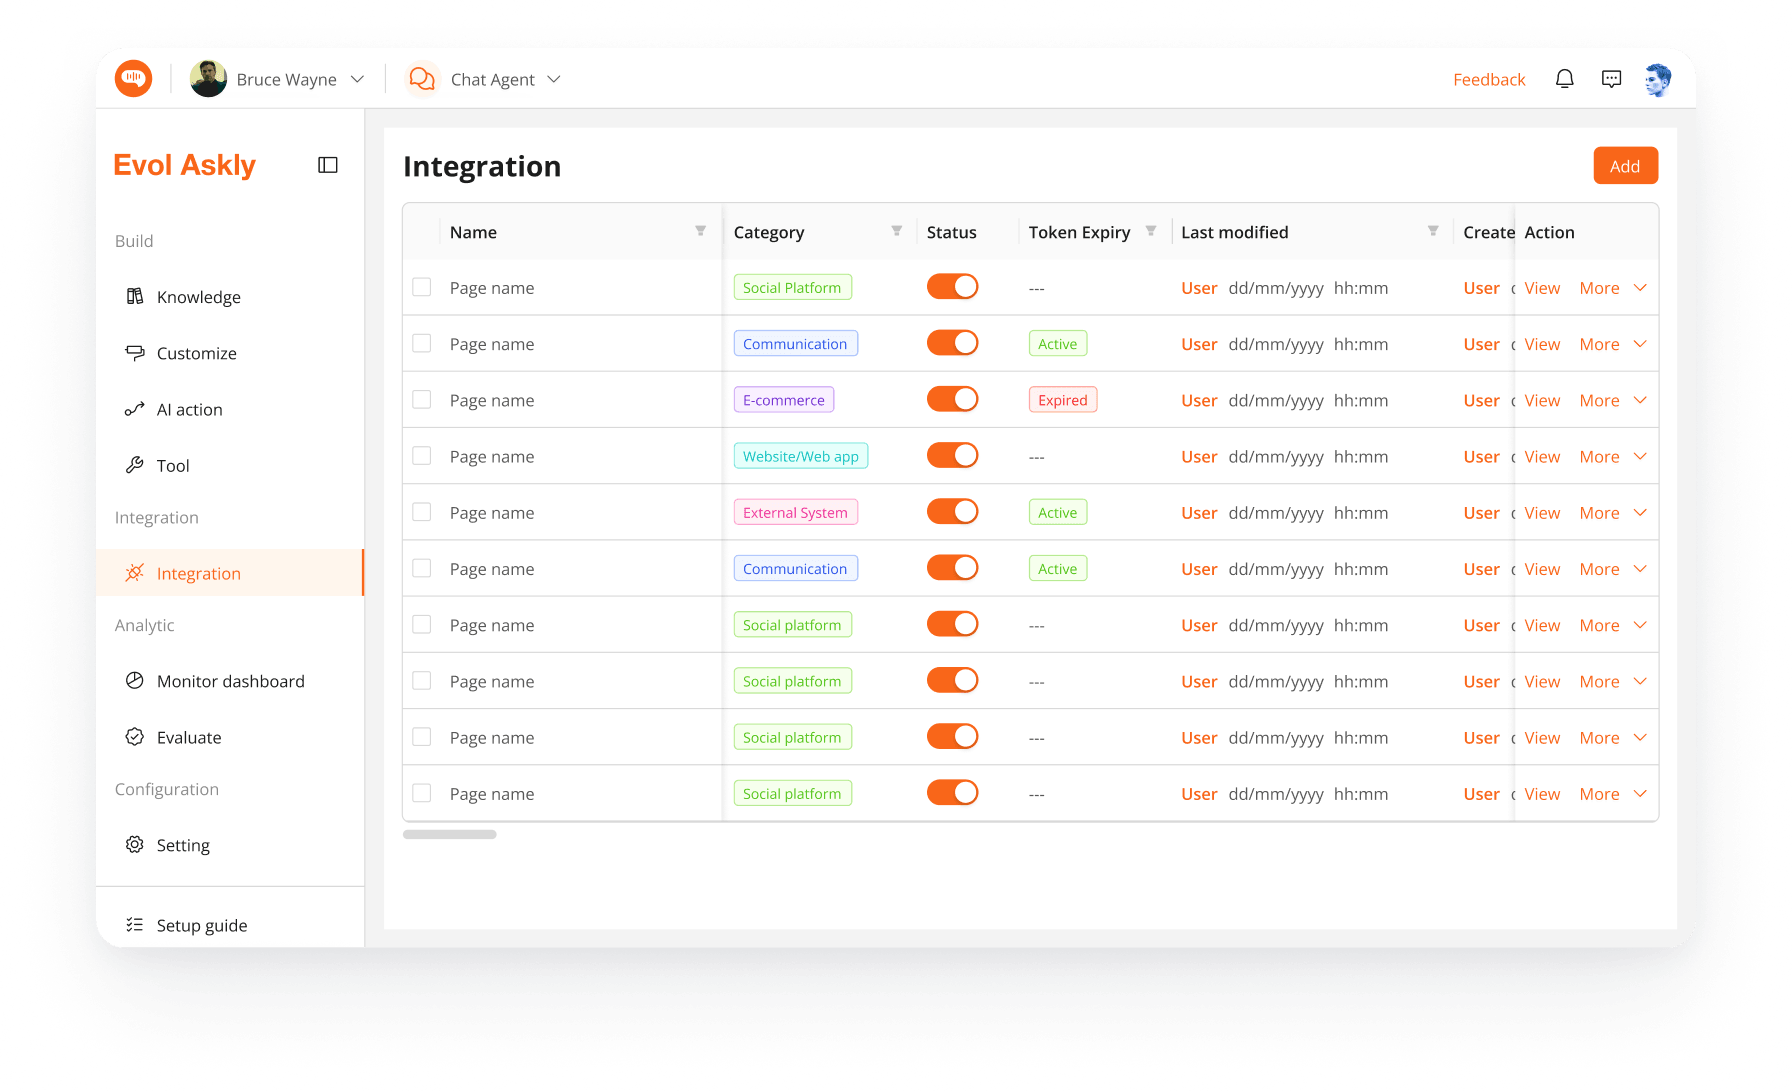Open AI action page
This screenshot has height=1092, width=1792.
tap(230, 409)
